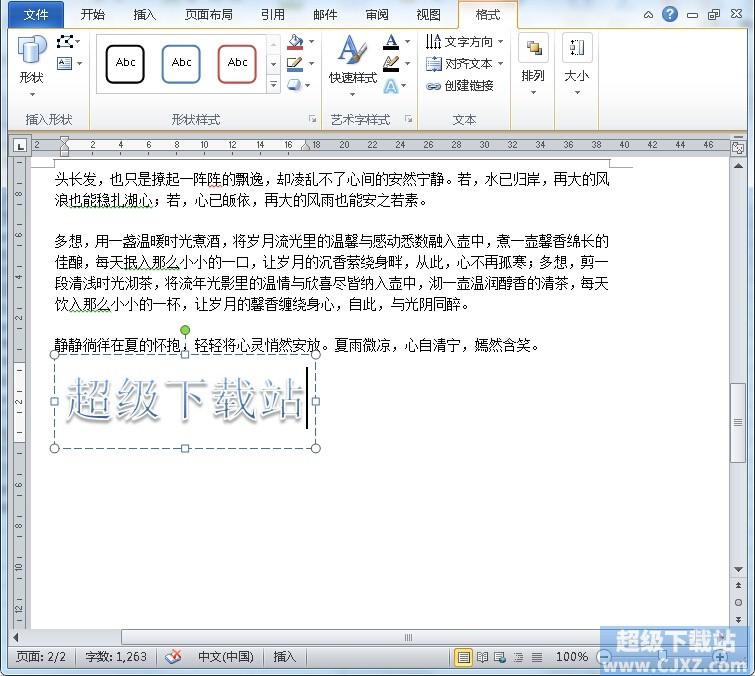Select the red-outlined Abc shape style
Image resolution: width=755 pixels, height=676 pixels.
point(237,63)
